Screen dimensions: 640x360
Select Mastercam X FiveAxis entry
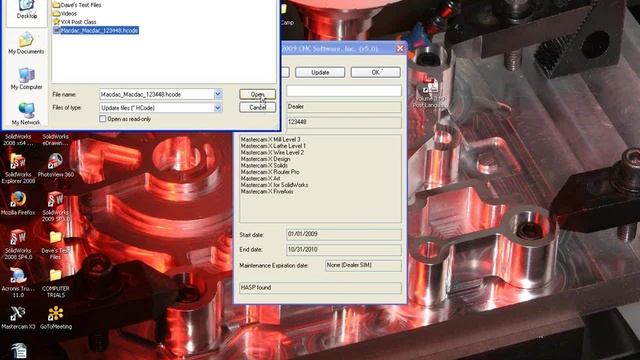click(267, 192)
